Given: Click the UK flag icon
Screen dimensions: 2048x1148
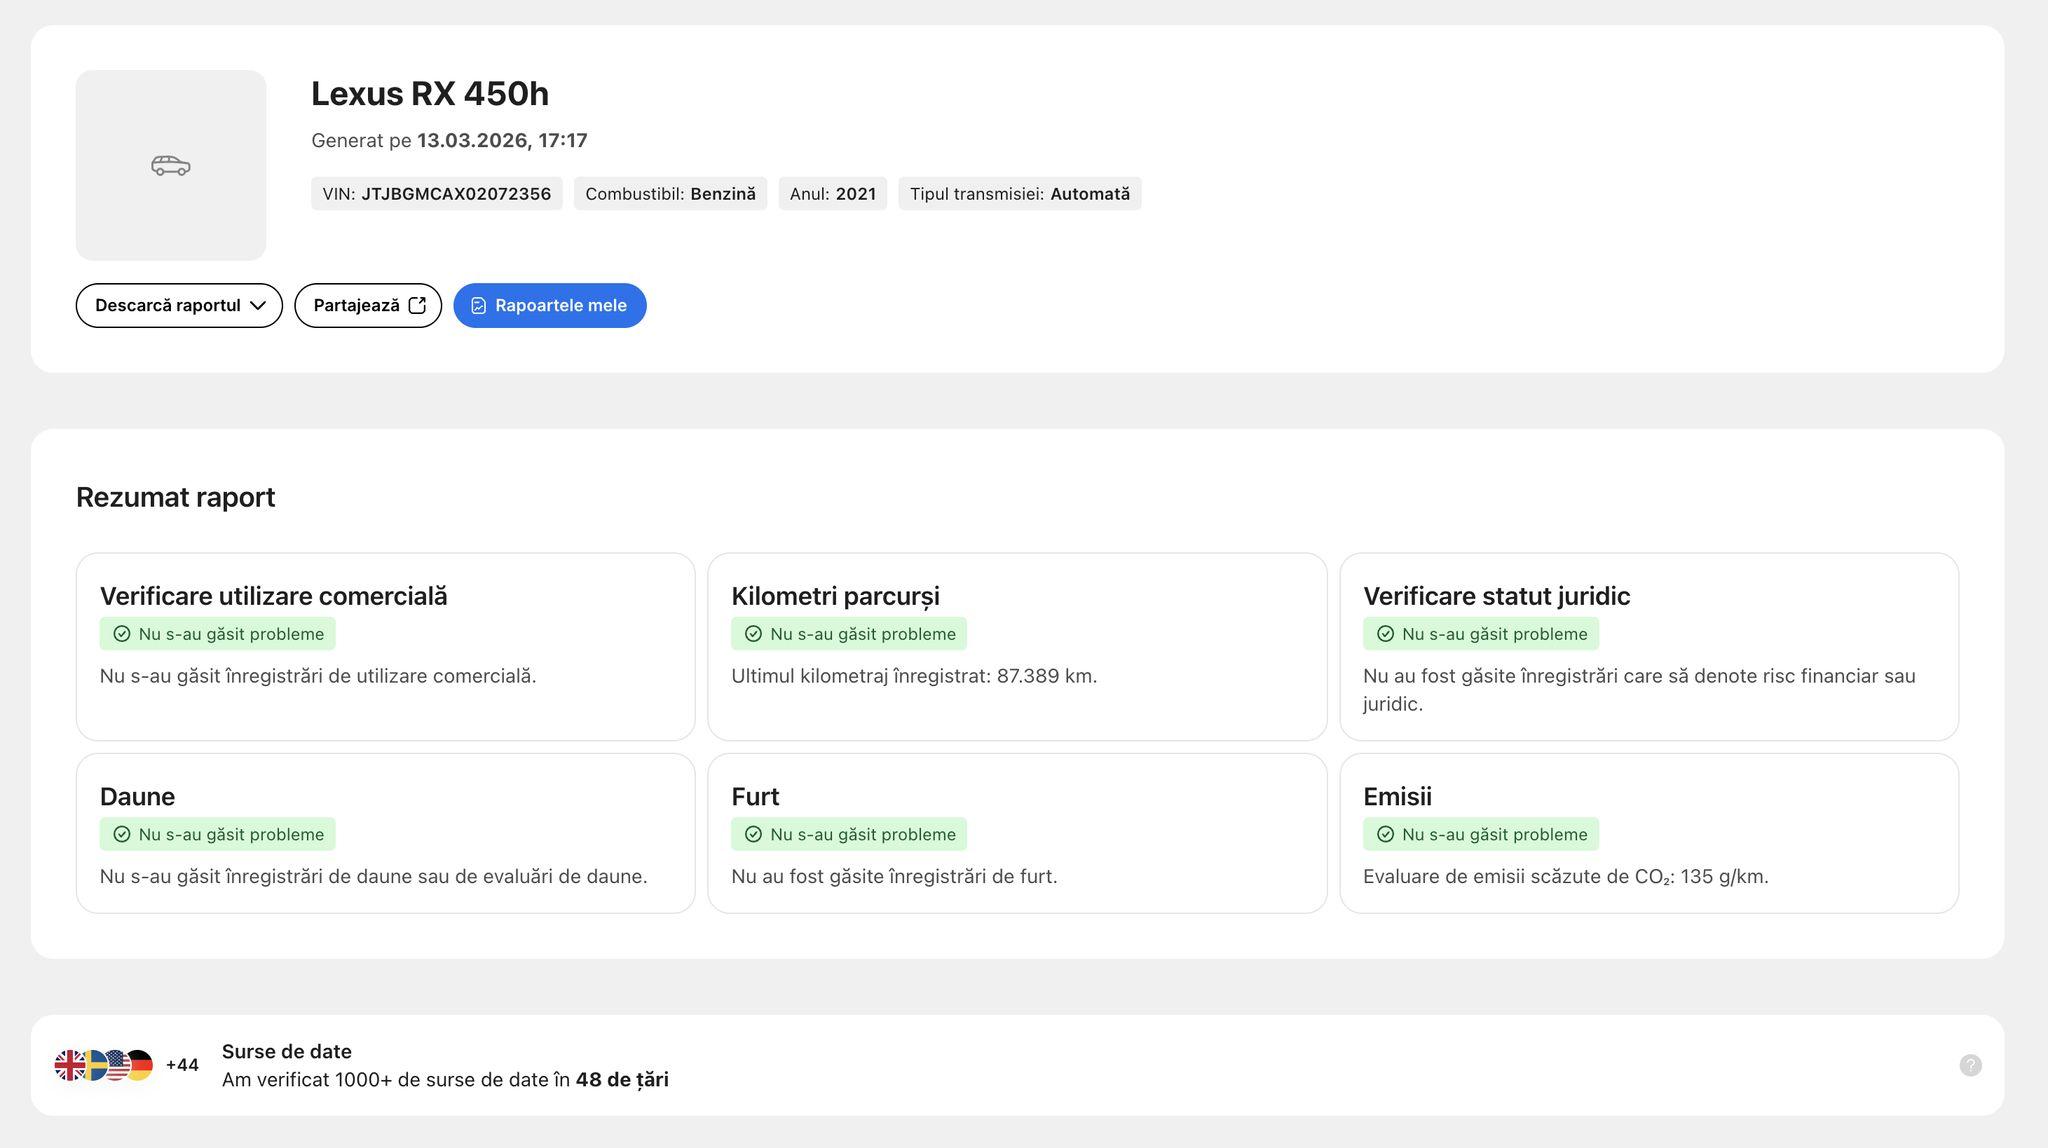Looking at the screenshot, I should click(70, 1065).
